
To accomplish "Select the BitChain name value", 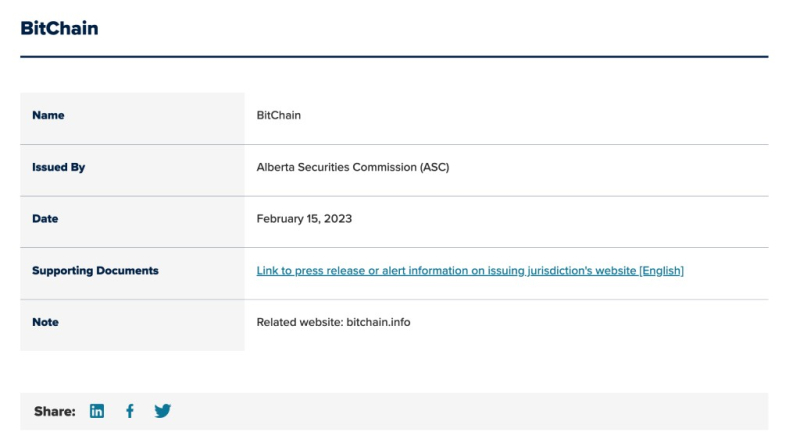I will [279, 115].
